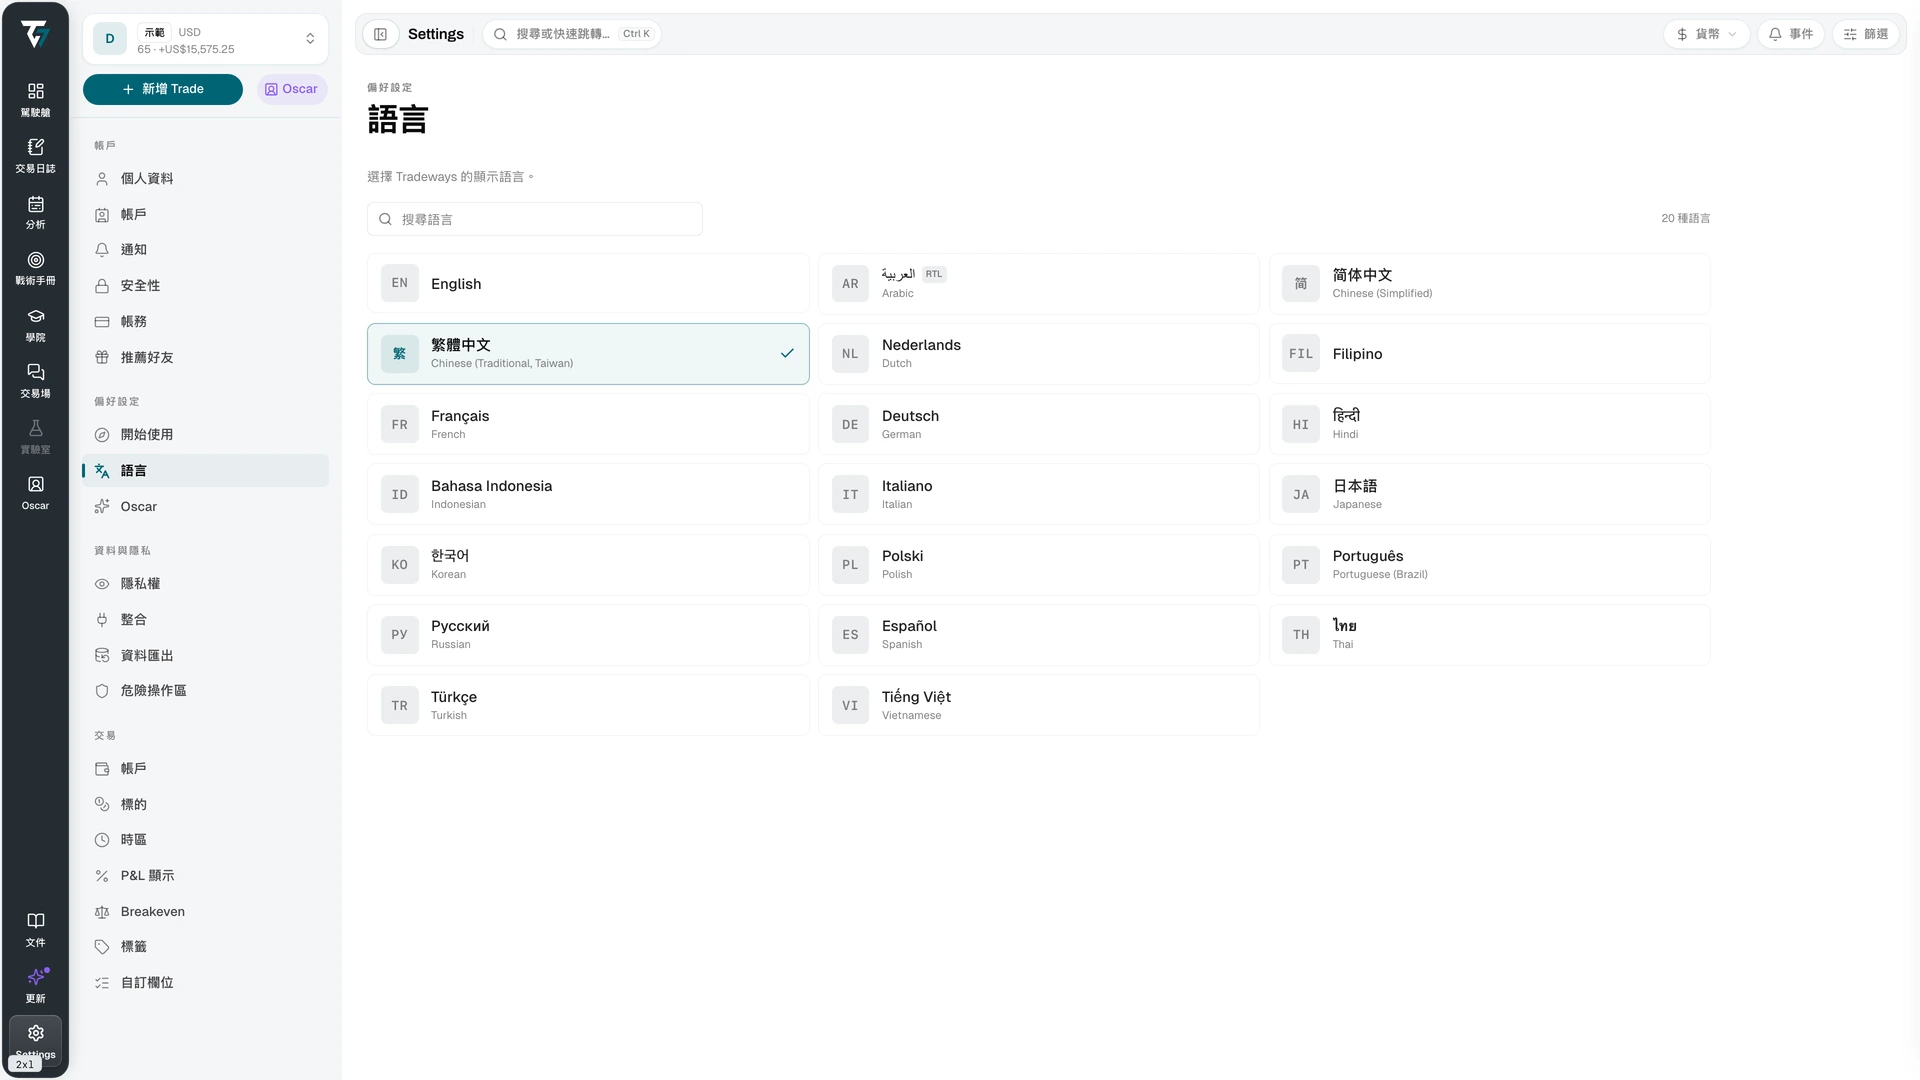This screenshot has width=1920, height=1080.
Task: Open the Settings gear icon in rail
Action: [x=35, y=1033]
